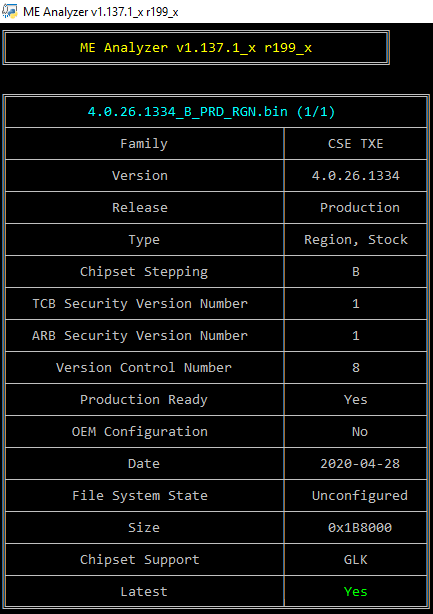Click the yellow ME Analyzer header banner
This screenshot has width=433, height=614.
pyautogui.click(x=196, y=48)
